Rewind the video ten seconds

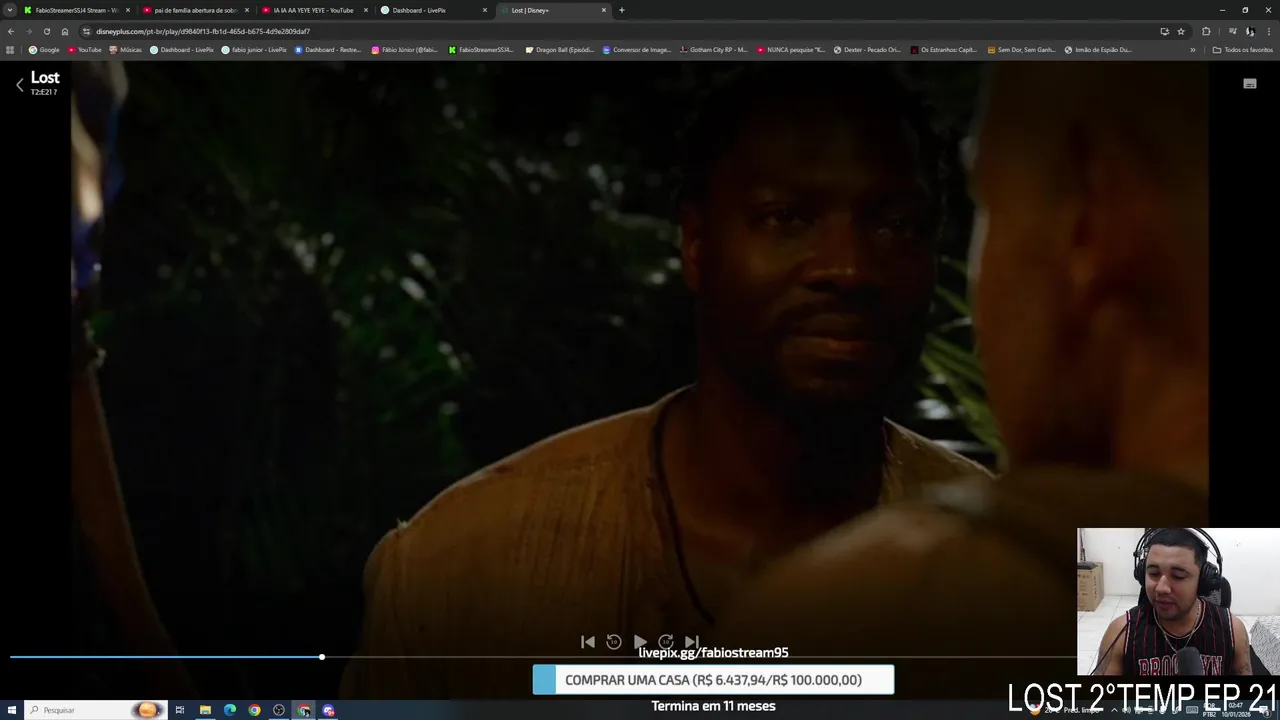pyautogui.click(x=614, y=642)
